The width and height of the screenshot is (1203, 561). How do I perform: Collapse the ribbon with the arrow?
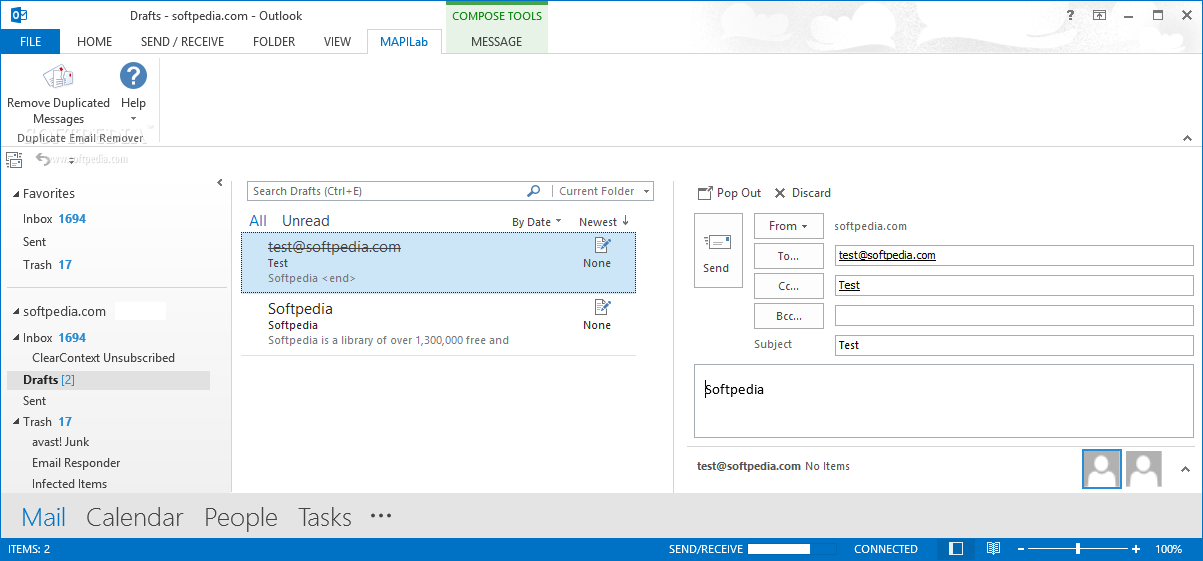(x=1187, y=138)
